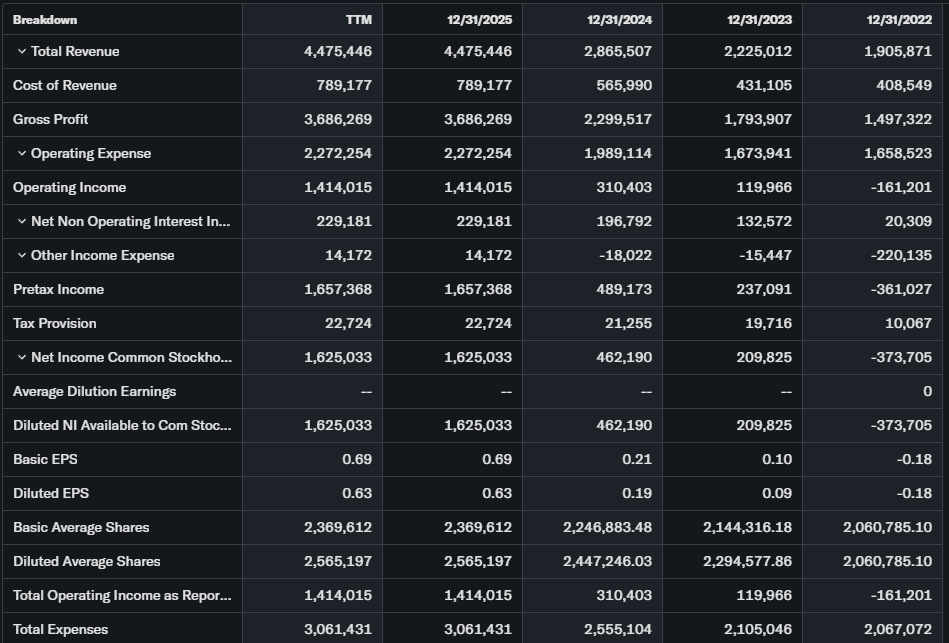
Task: Expand the Total Revenue row chevron
Action: point(21,51)
